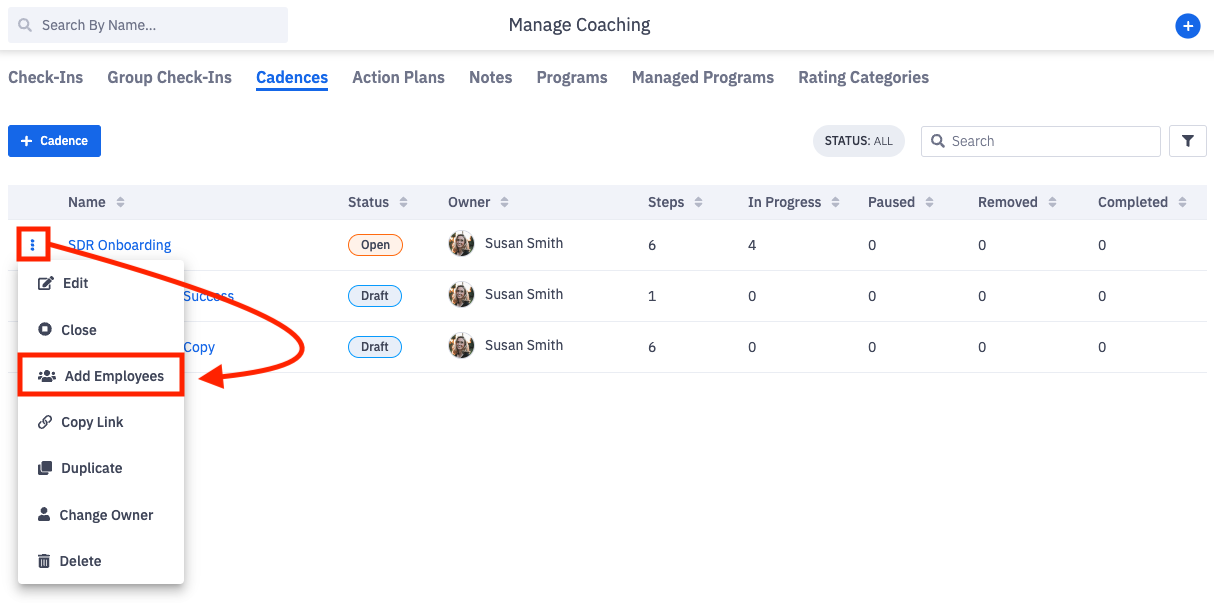Choose Edit from the context menu
This screenshot has width=1214, height=603.
[75, 283]
